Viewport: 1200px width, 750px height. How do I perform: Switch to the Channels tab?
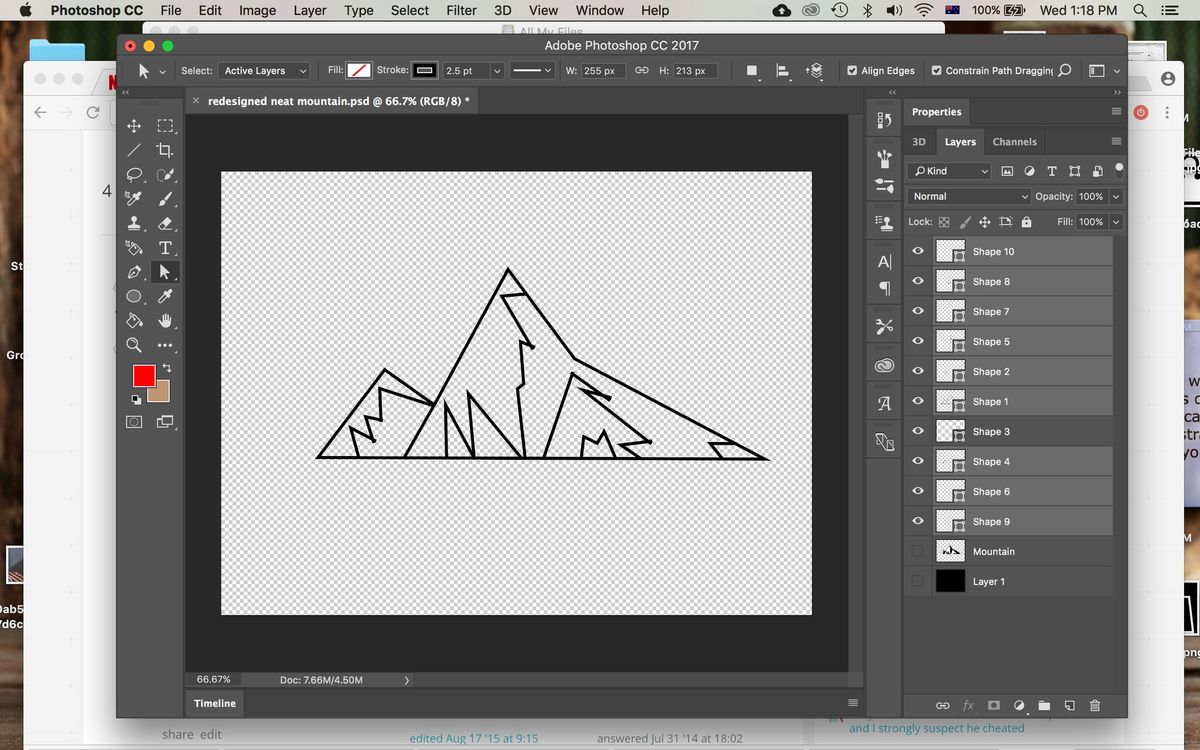point(1015,142)
